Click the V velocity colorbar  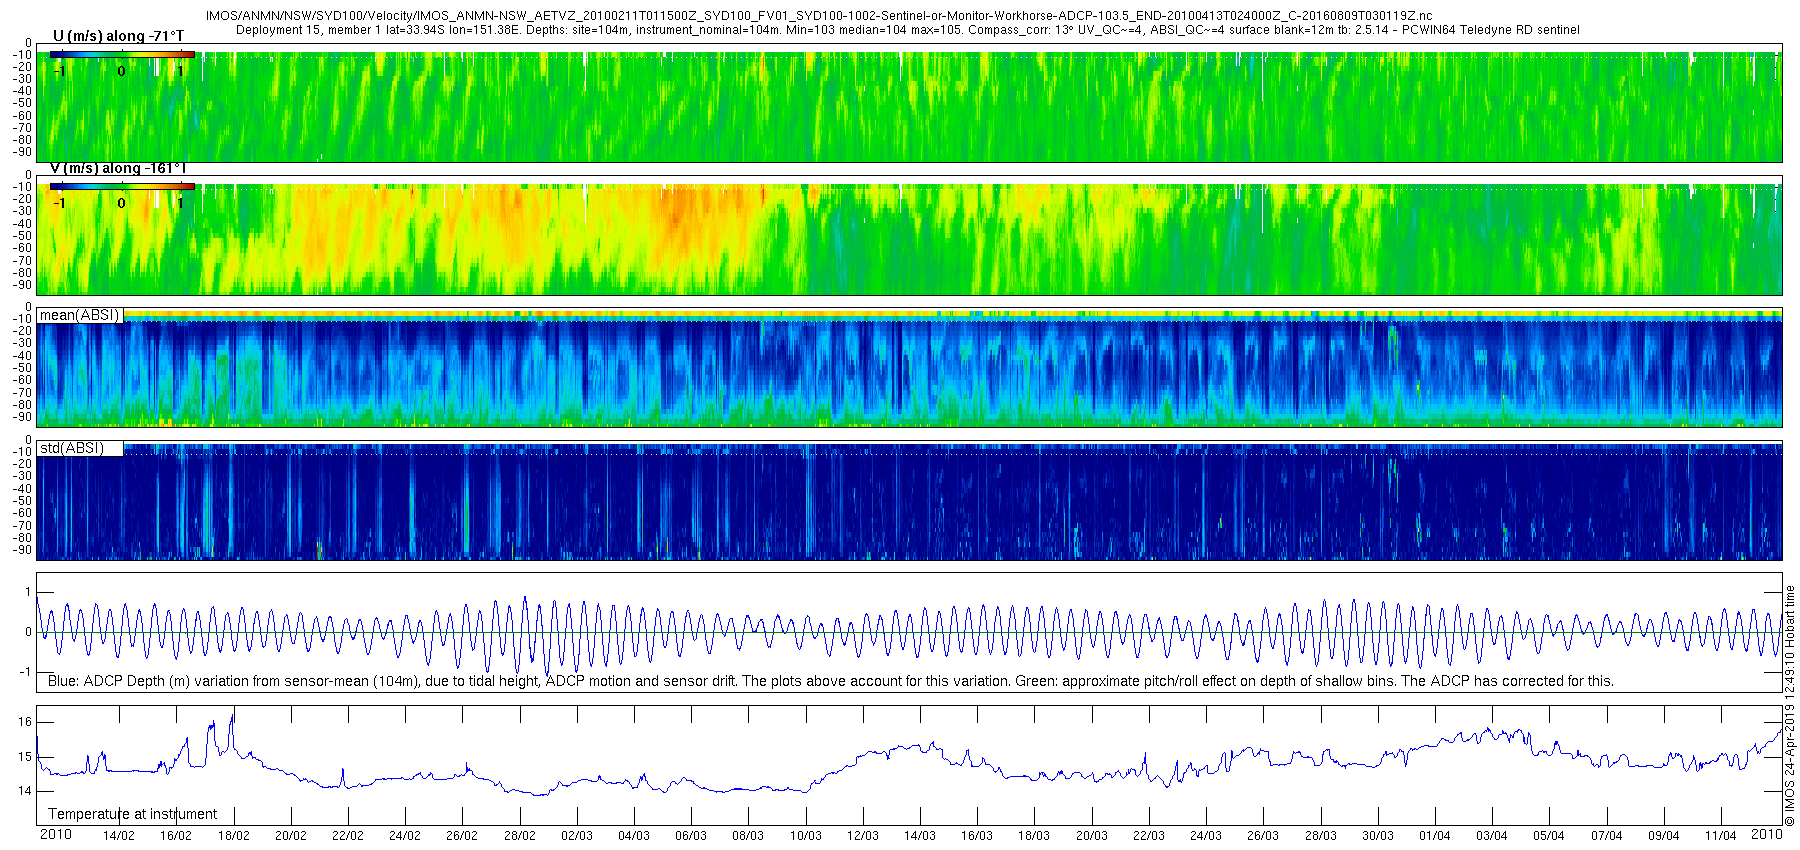click(122, 186)
